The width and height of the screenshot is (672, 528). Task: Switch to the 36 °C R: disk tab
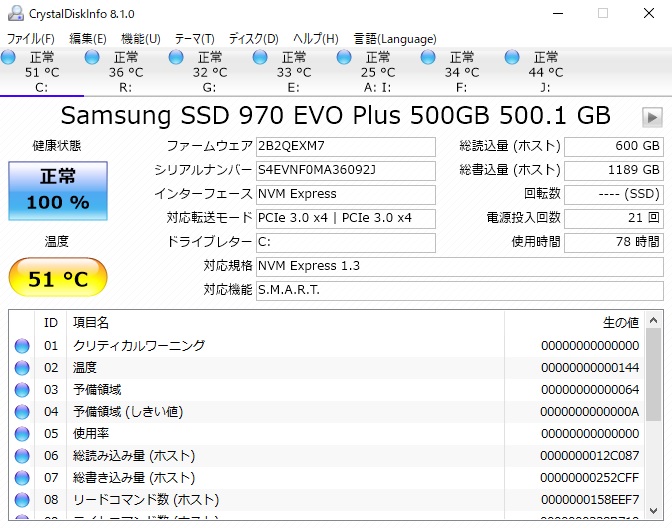(x=126, y=72)
